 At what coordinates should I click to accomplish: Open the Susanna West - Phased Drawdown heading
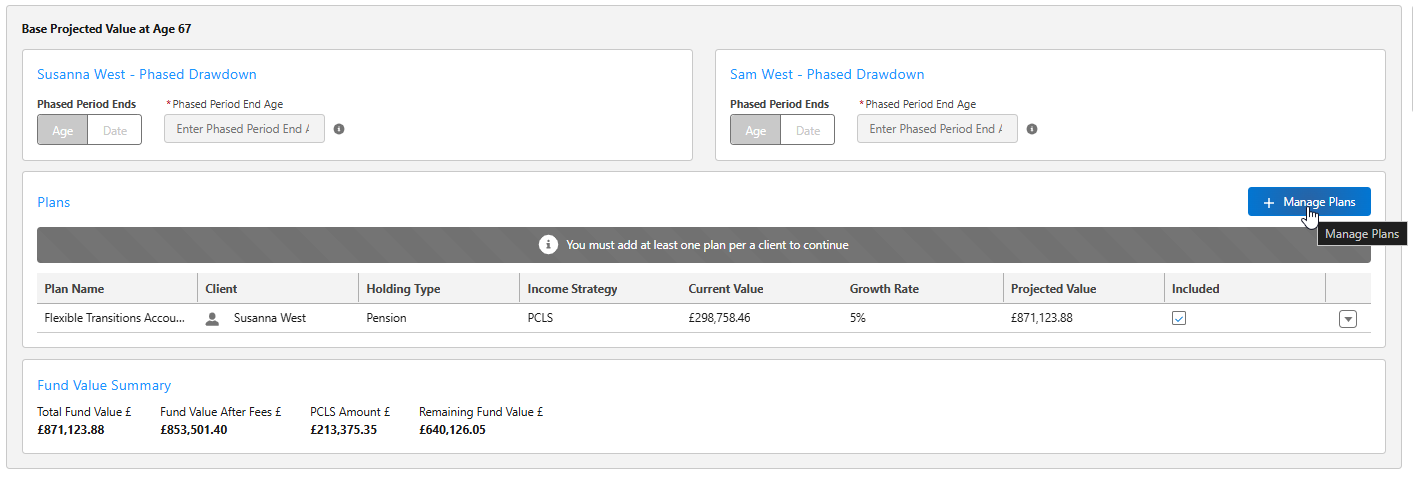(x=147, y=74)
